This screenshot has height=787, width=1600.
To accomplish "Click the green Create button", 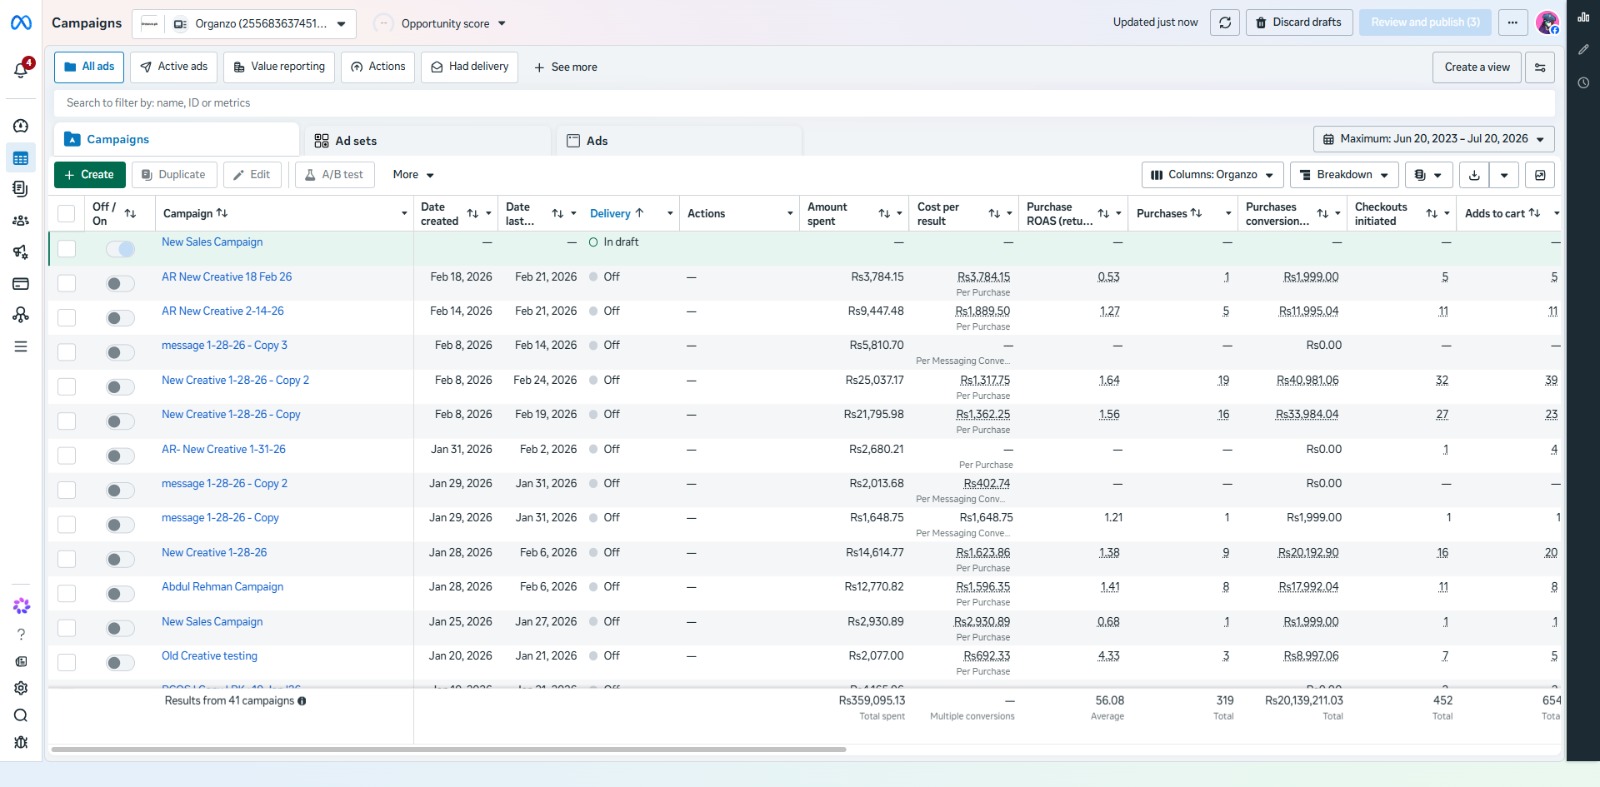I will 89,175.
